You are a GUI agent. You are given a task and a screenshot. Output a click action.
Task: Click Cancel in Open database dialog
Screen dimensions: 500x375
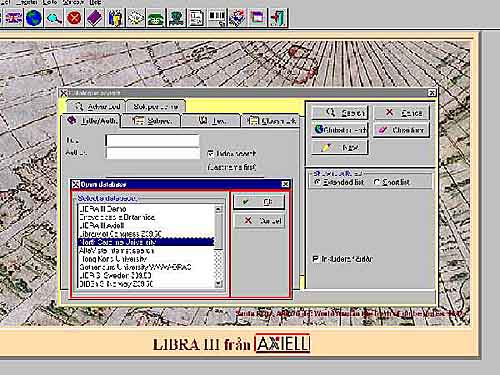(x=260, y=221)
